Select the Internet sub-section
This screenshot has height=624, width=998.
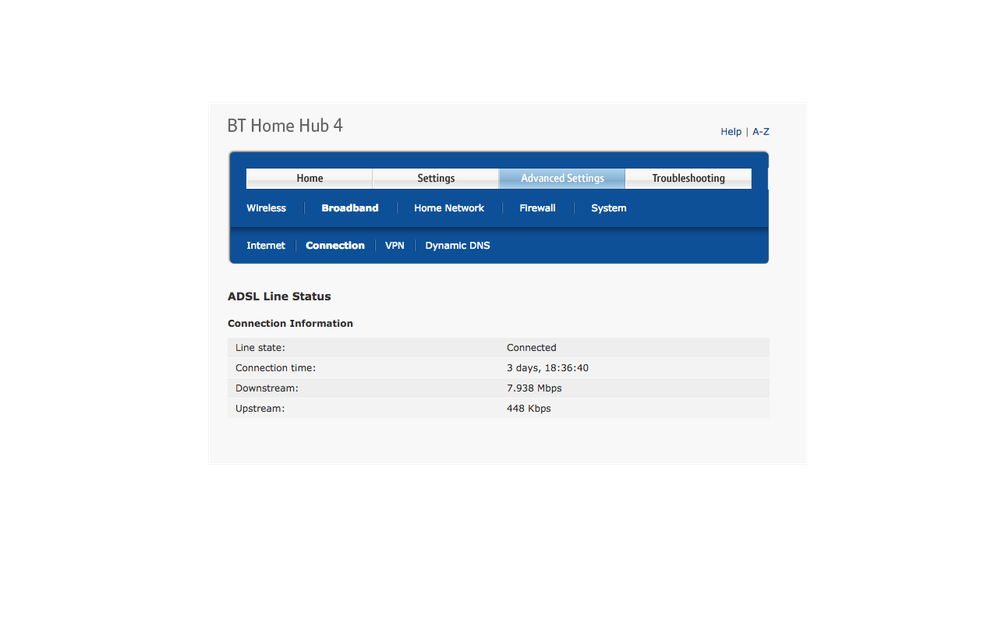coord(265,246)
